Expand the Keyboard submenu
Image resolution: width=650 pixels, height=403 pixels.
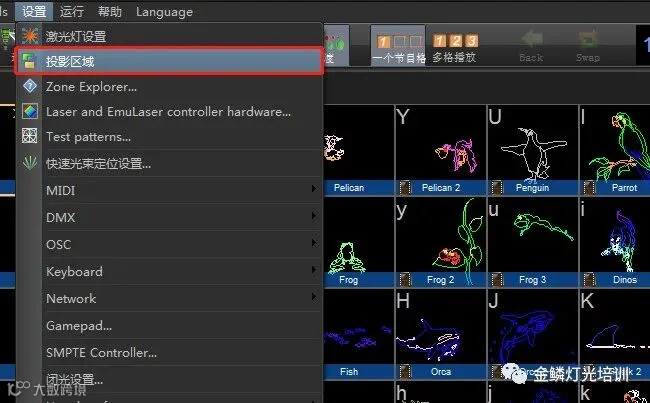pyautogui.click(x=169, y=272)
